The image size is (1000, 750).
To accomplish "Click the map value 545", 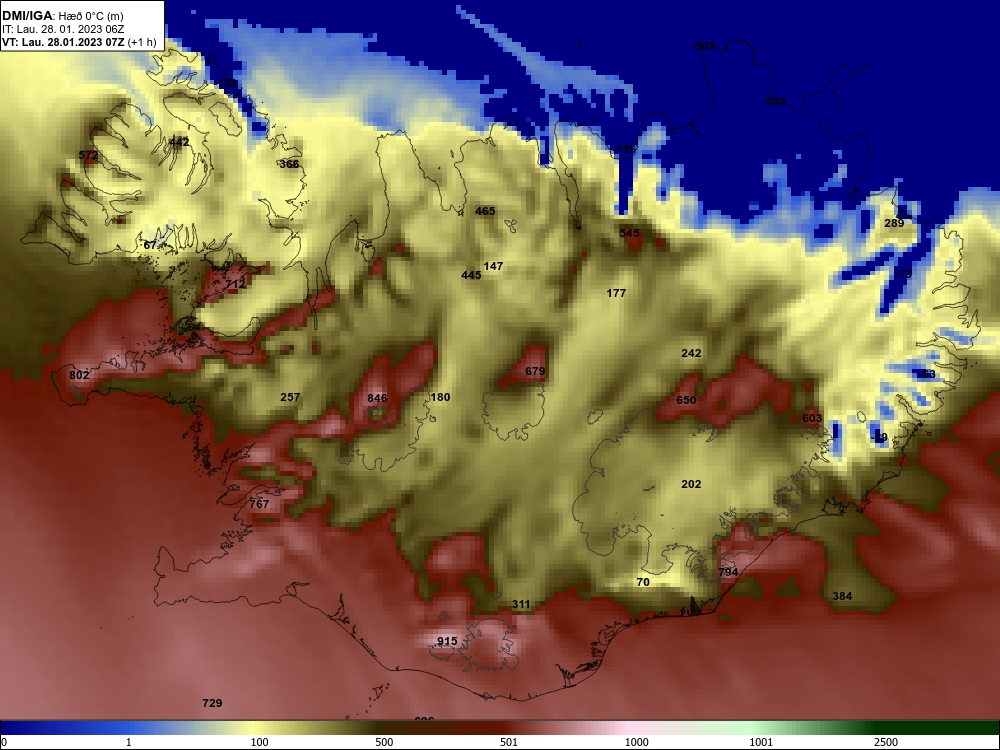I will click(x=629, y=233).
